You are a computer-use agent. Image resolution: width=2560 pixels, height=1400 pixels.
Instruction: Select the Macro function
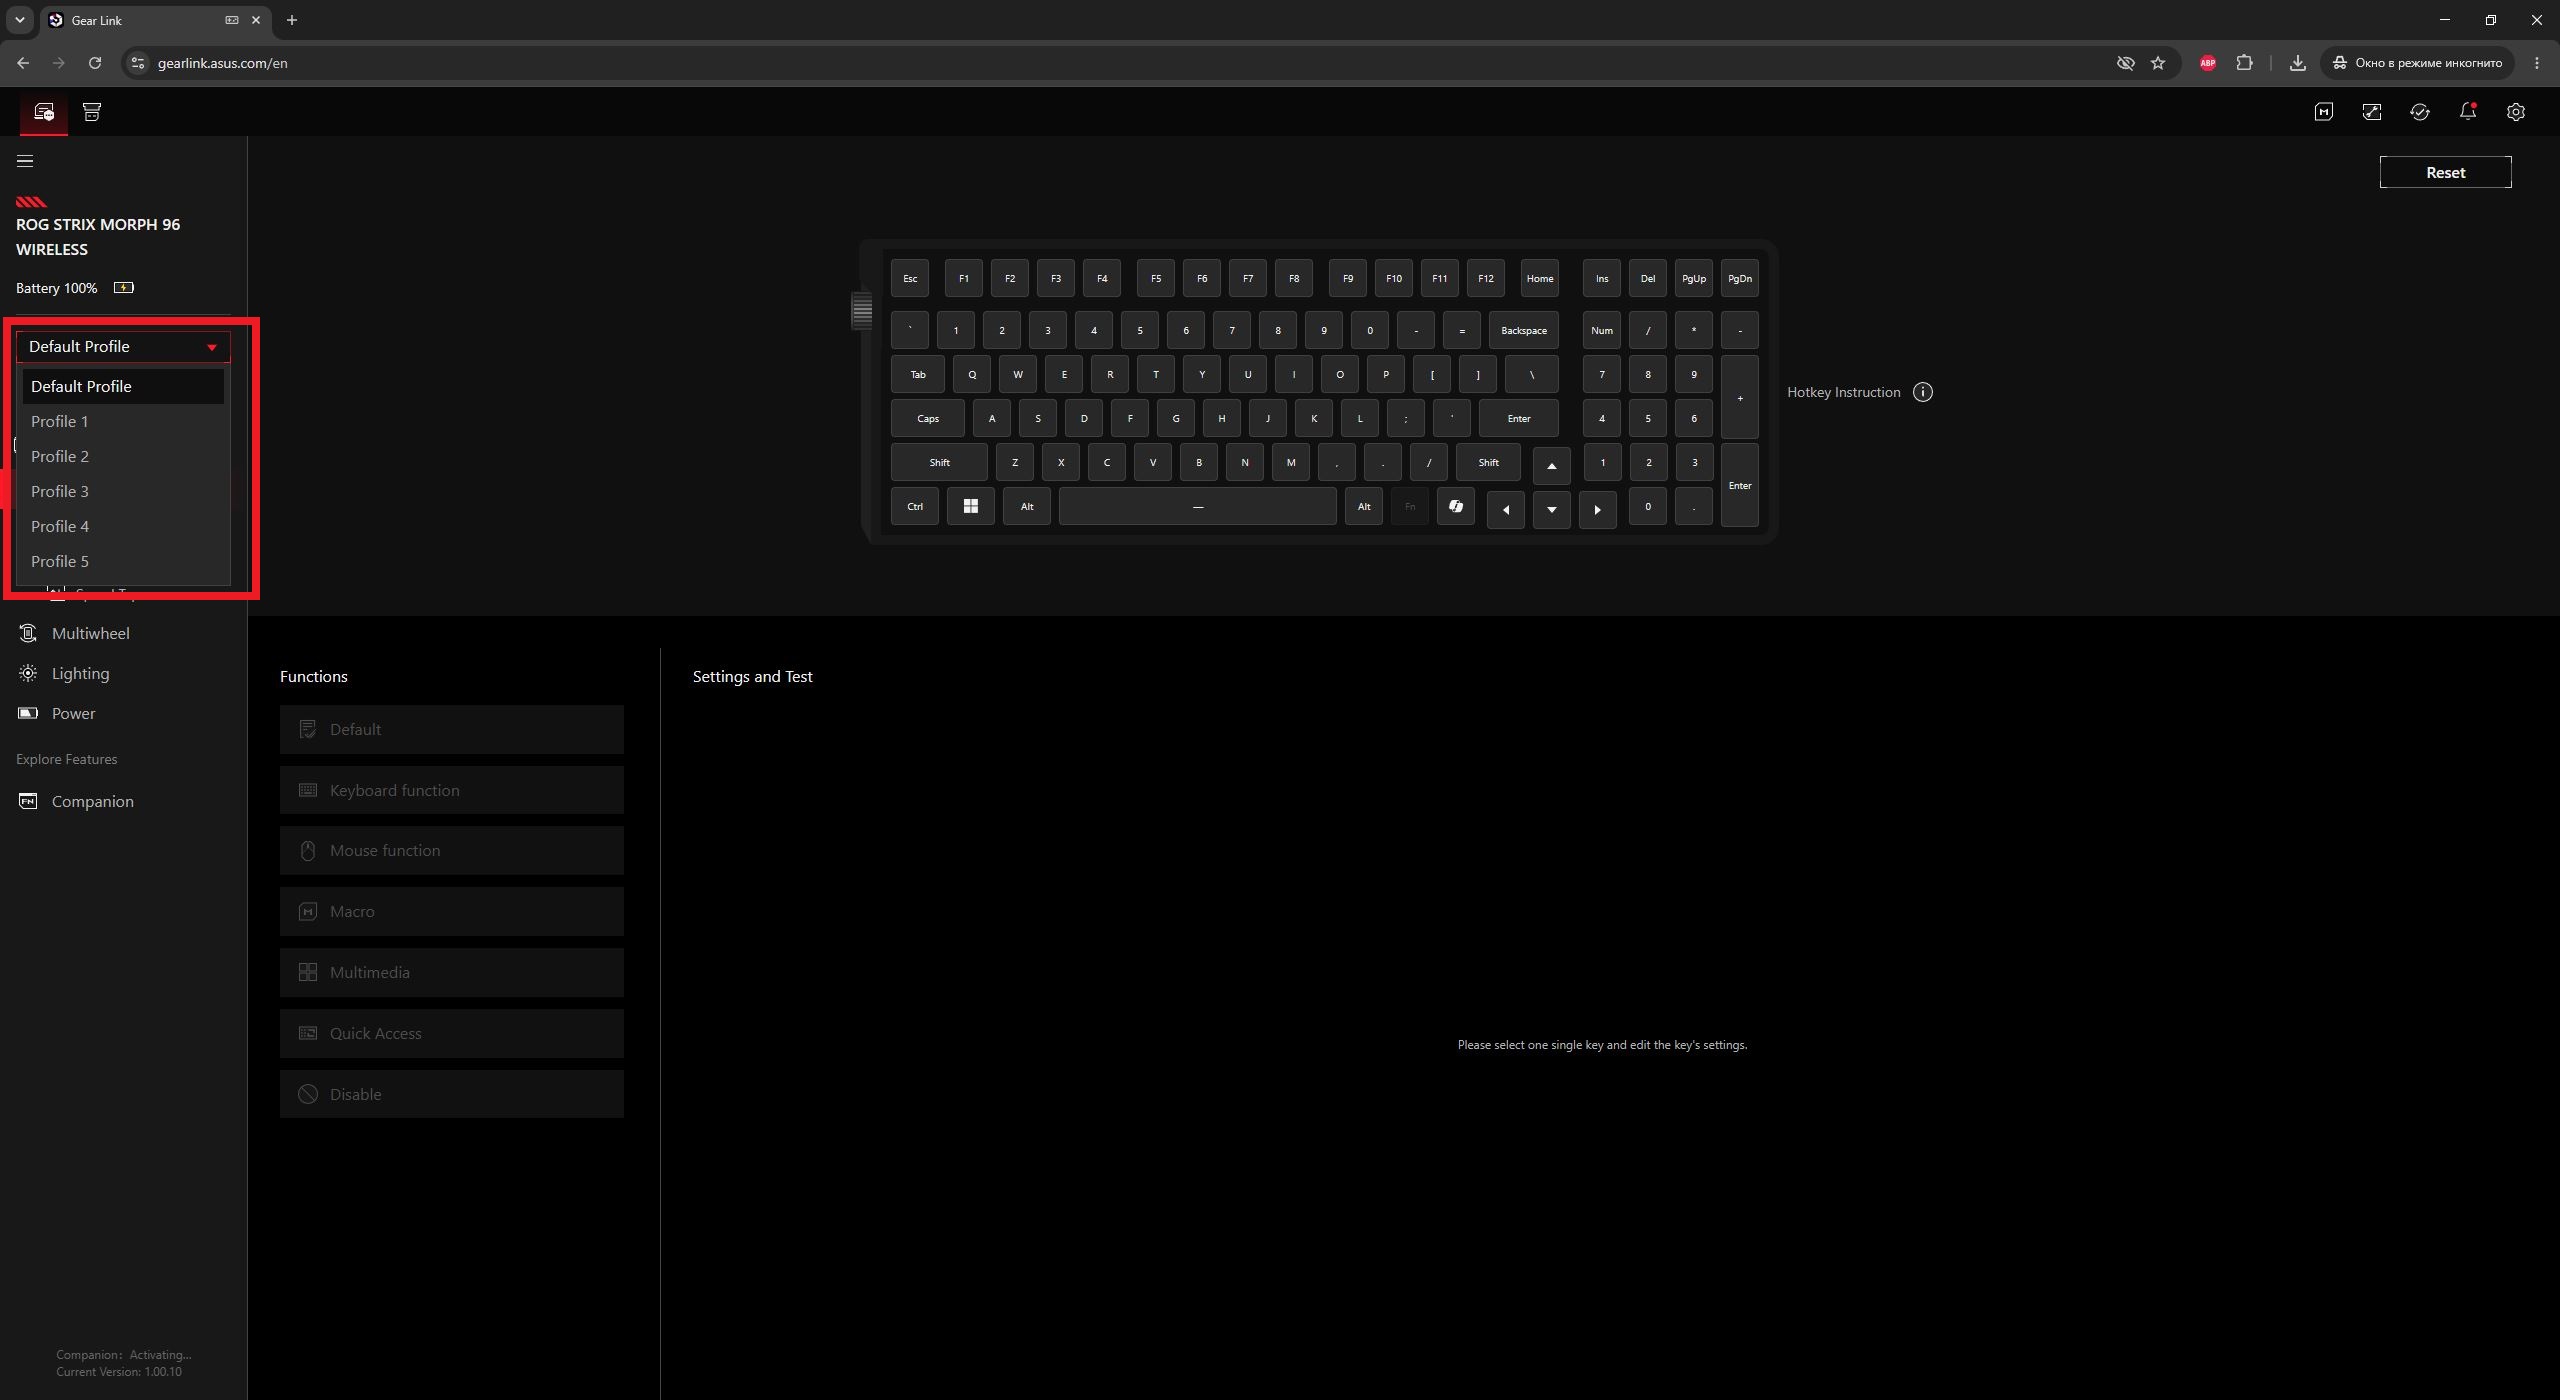(x=452, y=911)
